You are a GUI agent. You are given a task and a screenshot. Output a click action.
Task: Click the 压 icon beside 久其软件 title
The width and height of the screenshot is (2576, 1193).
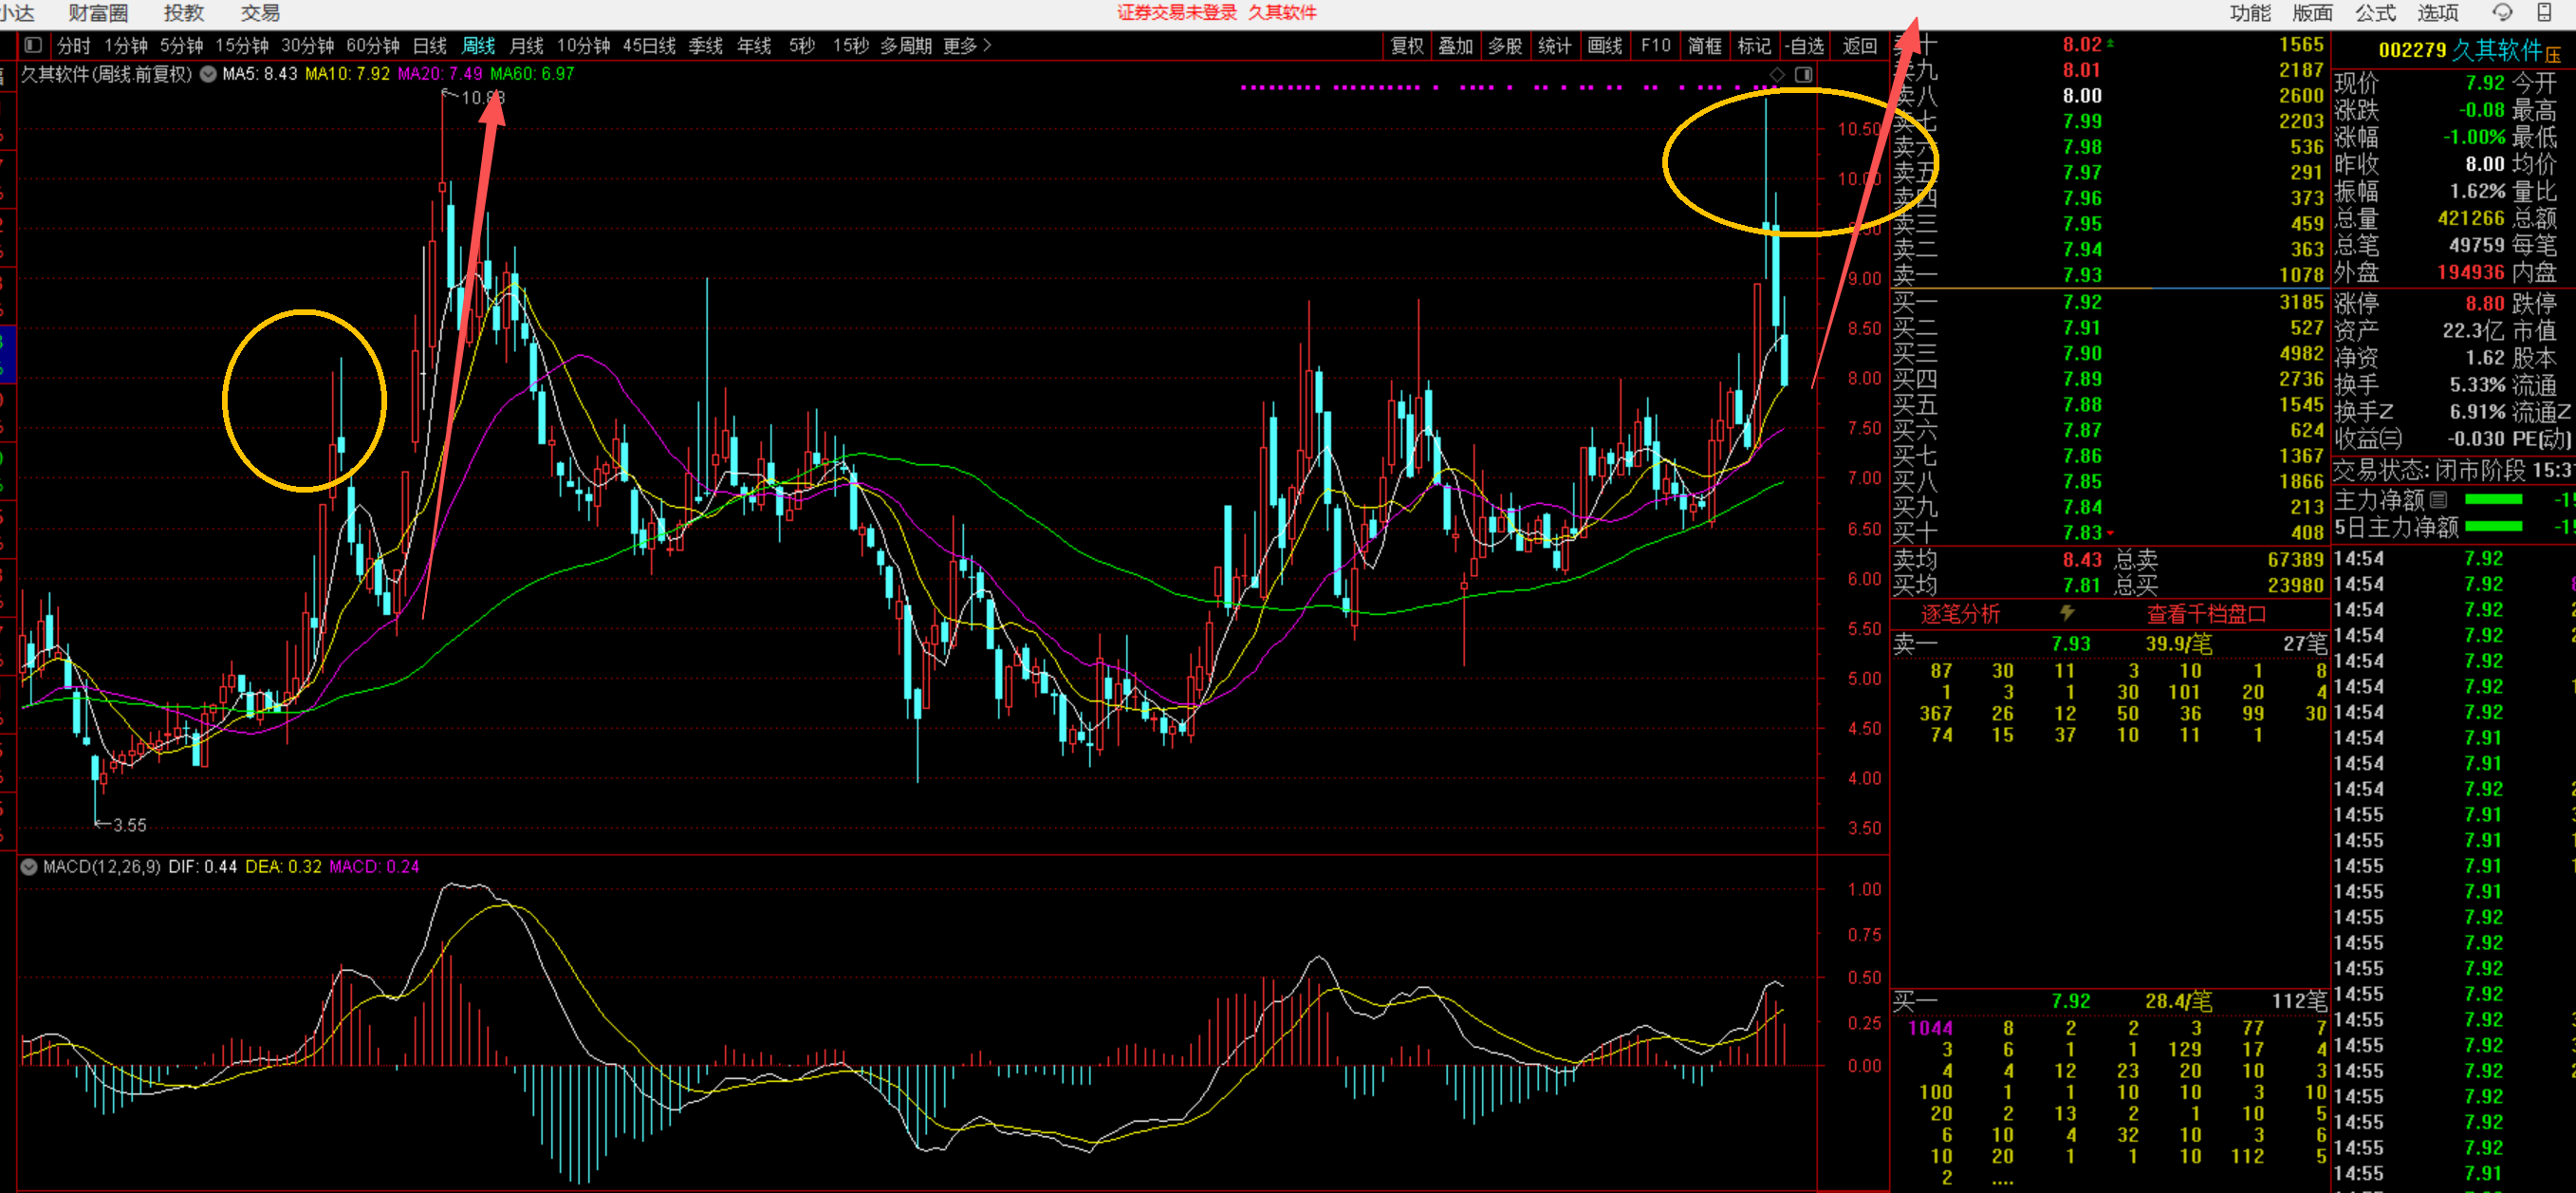tap(2553, 55)
